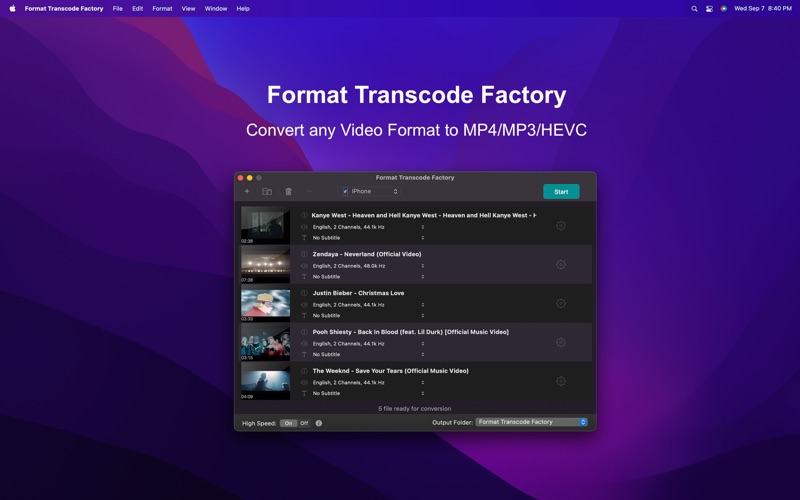Turn High Speed Off
Screen dimensions: 800x500
click(304, 423)
